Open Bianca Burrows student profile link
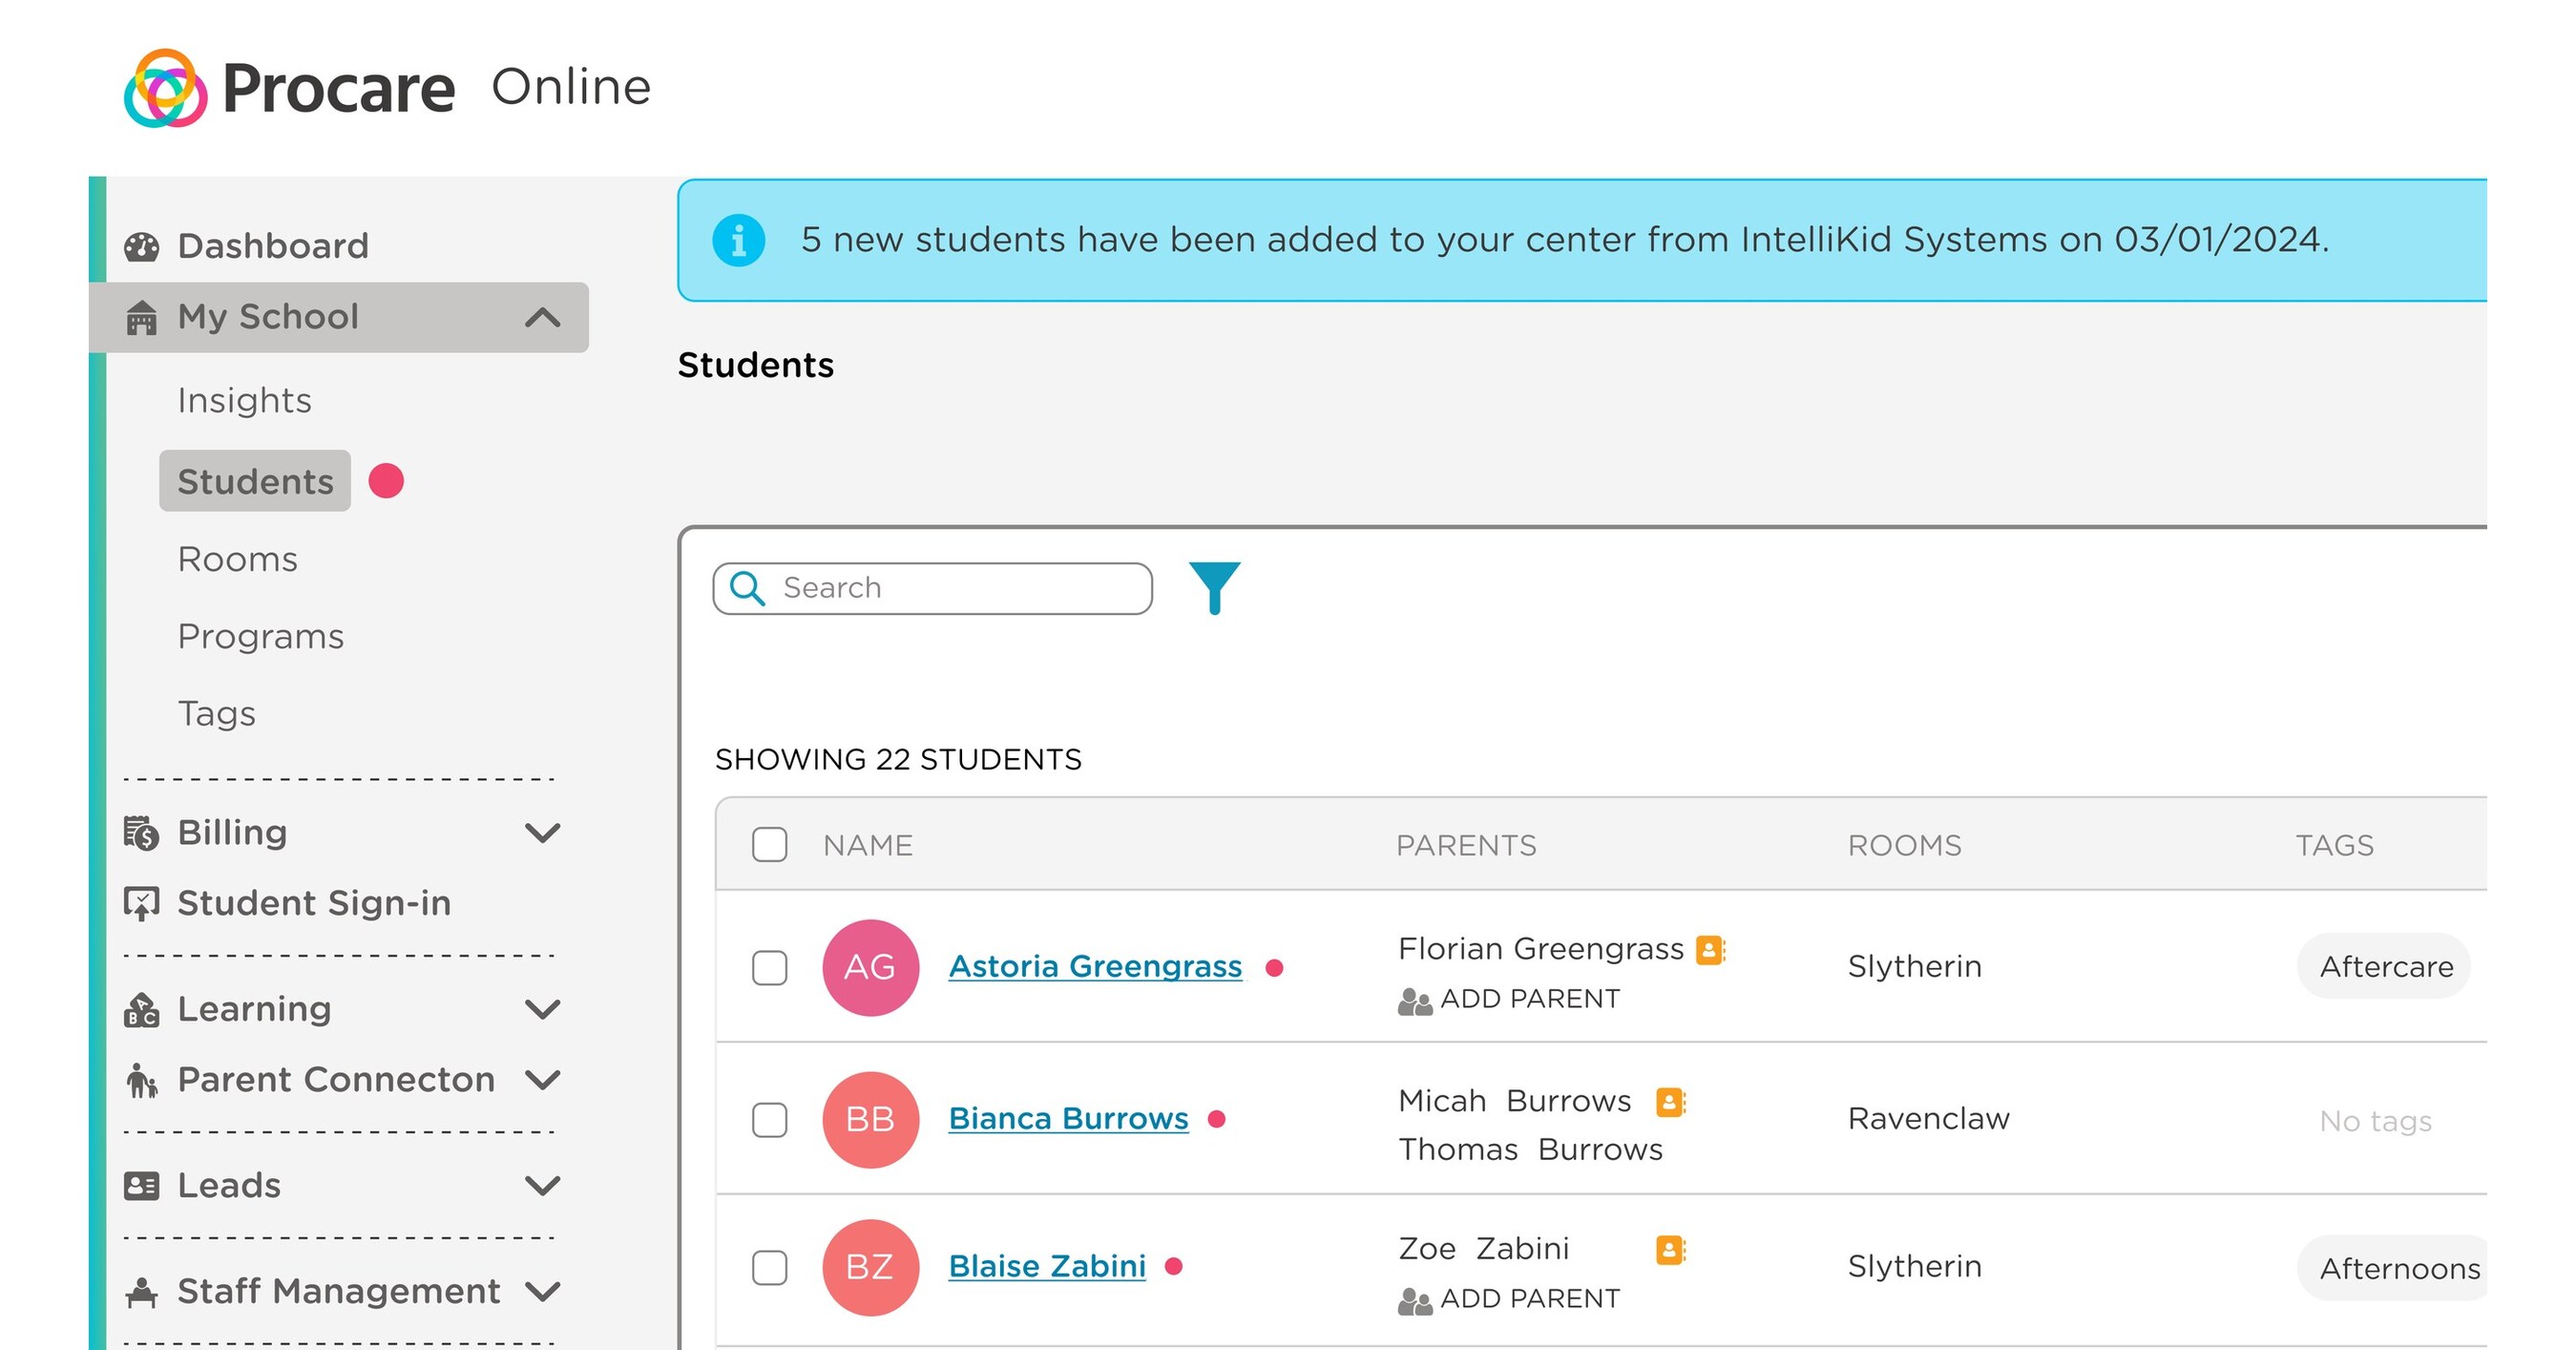Screen dimensions: 2576x1350 (1068, 1118)
